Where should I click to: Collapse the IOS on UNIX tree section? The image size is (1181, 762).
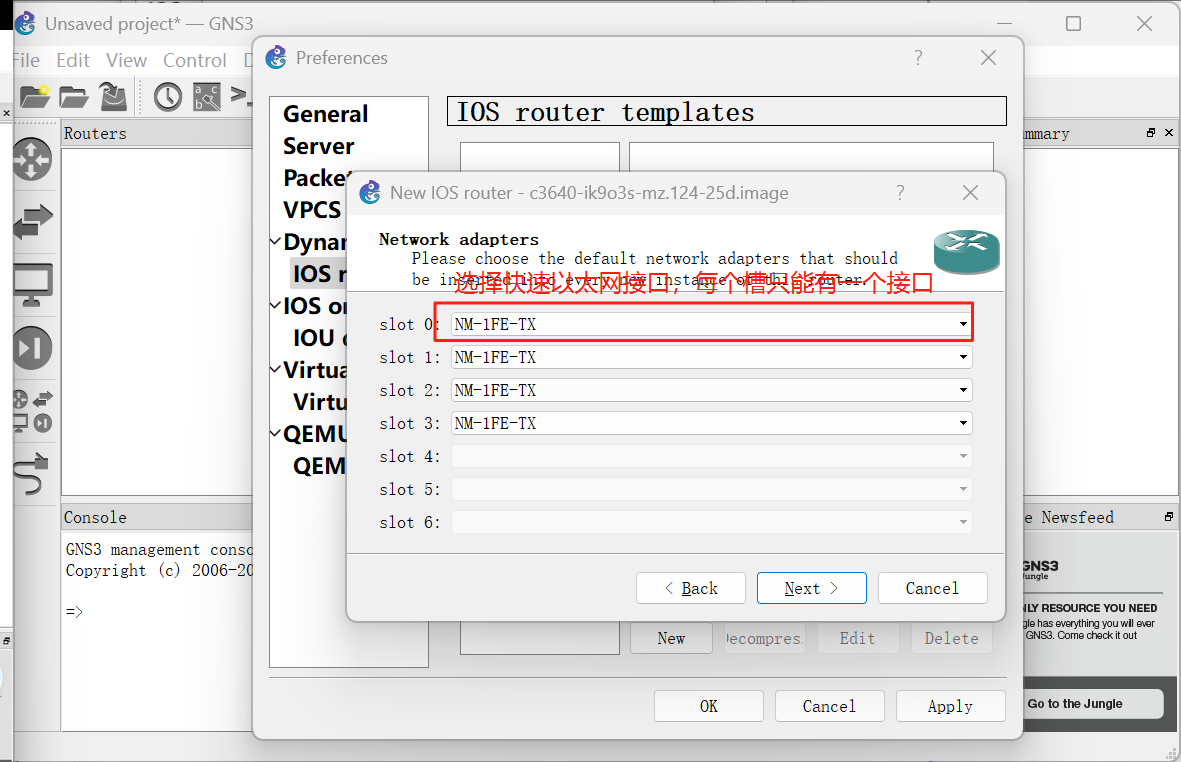[x=276, y=305]
